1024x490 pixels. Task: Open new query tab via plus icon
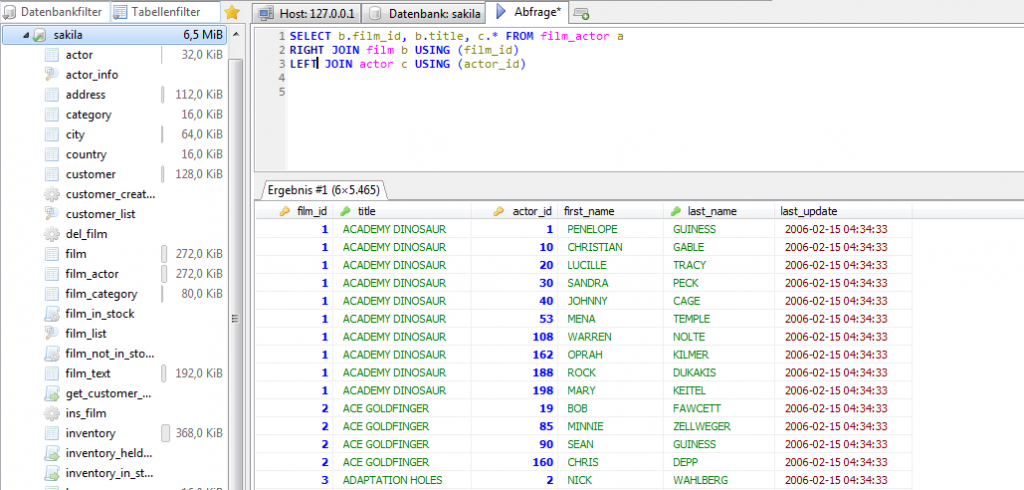582,13
